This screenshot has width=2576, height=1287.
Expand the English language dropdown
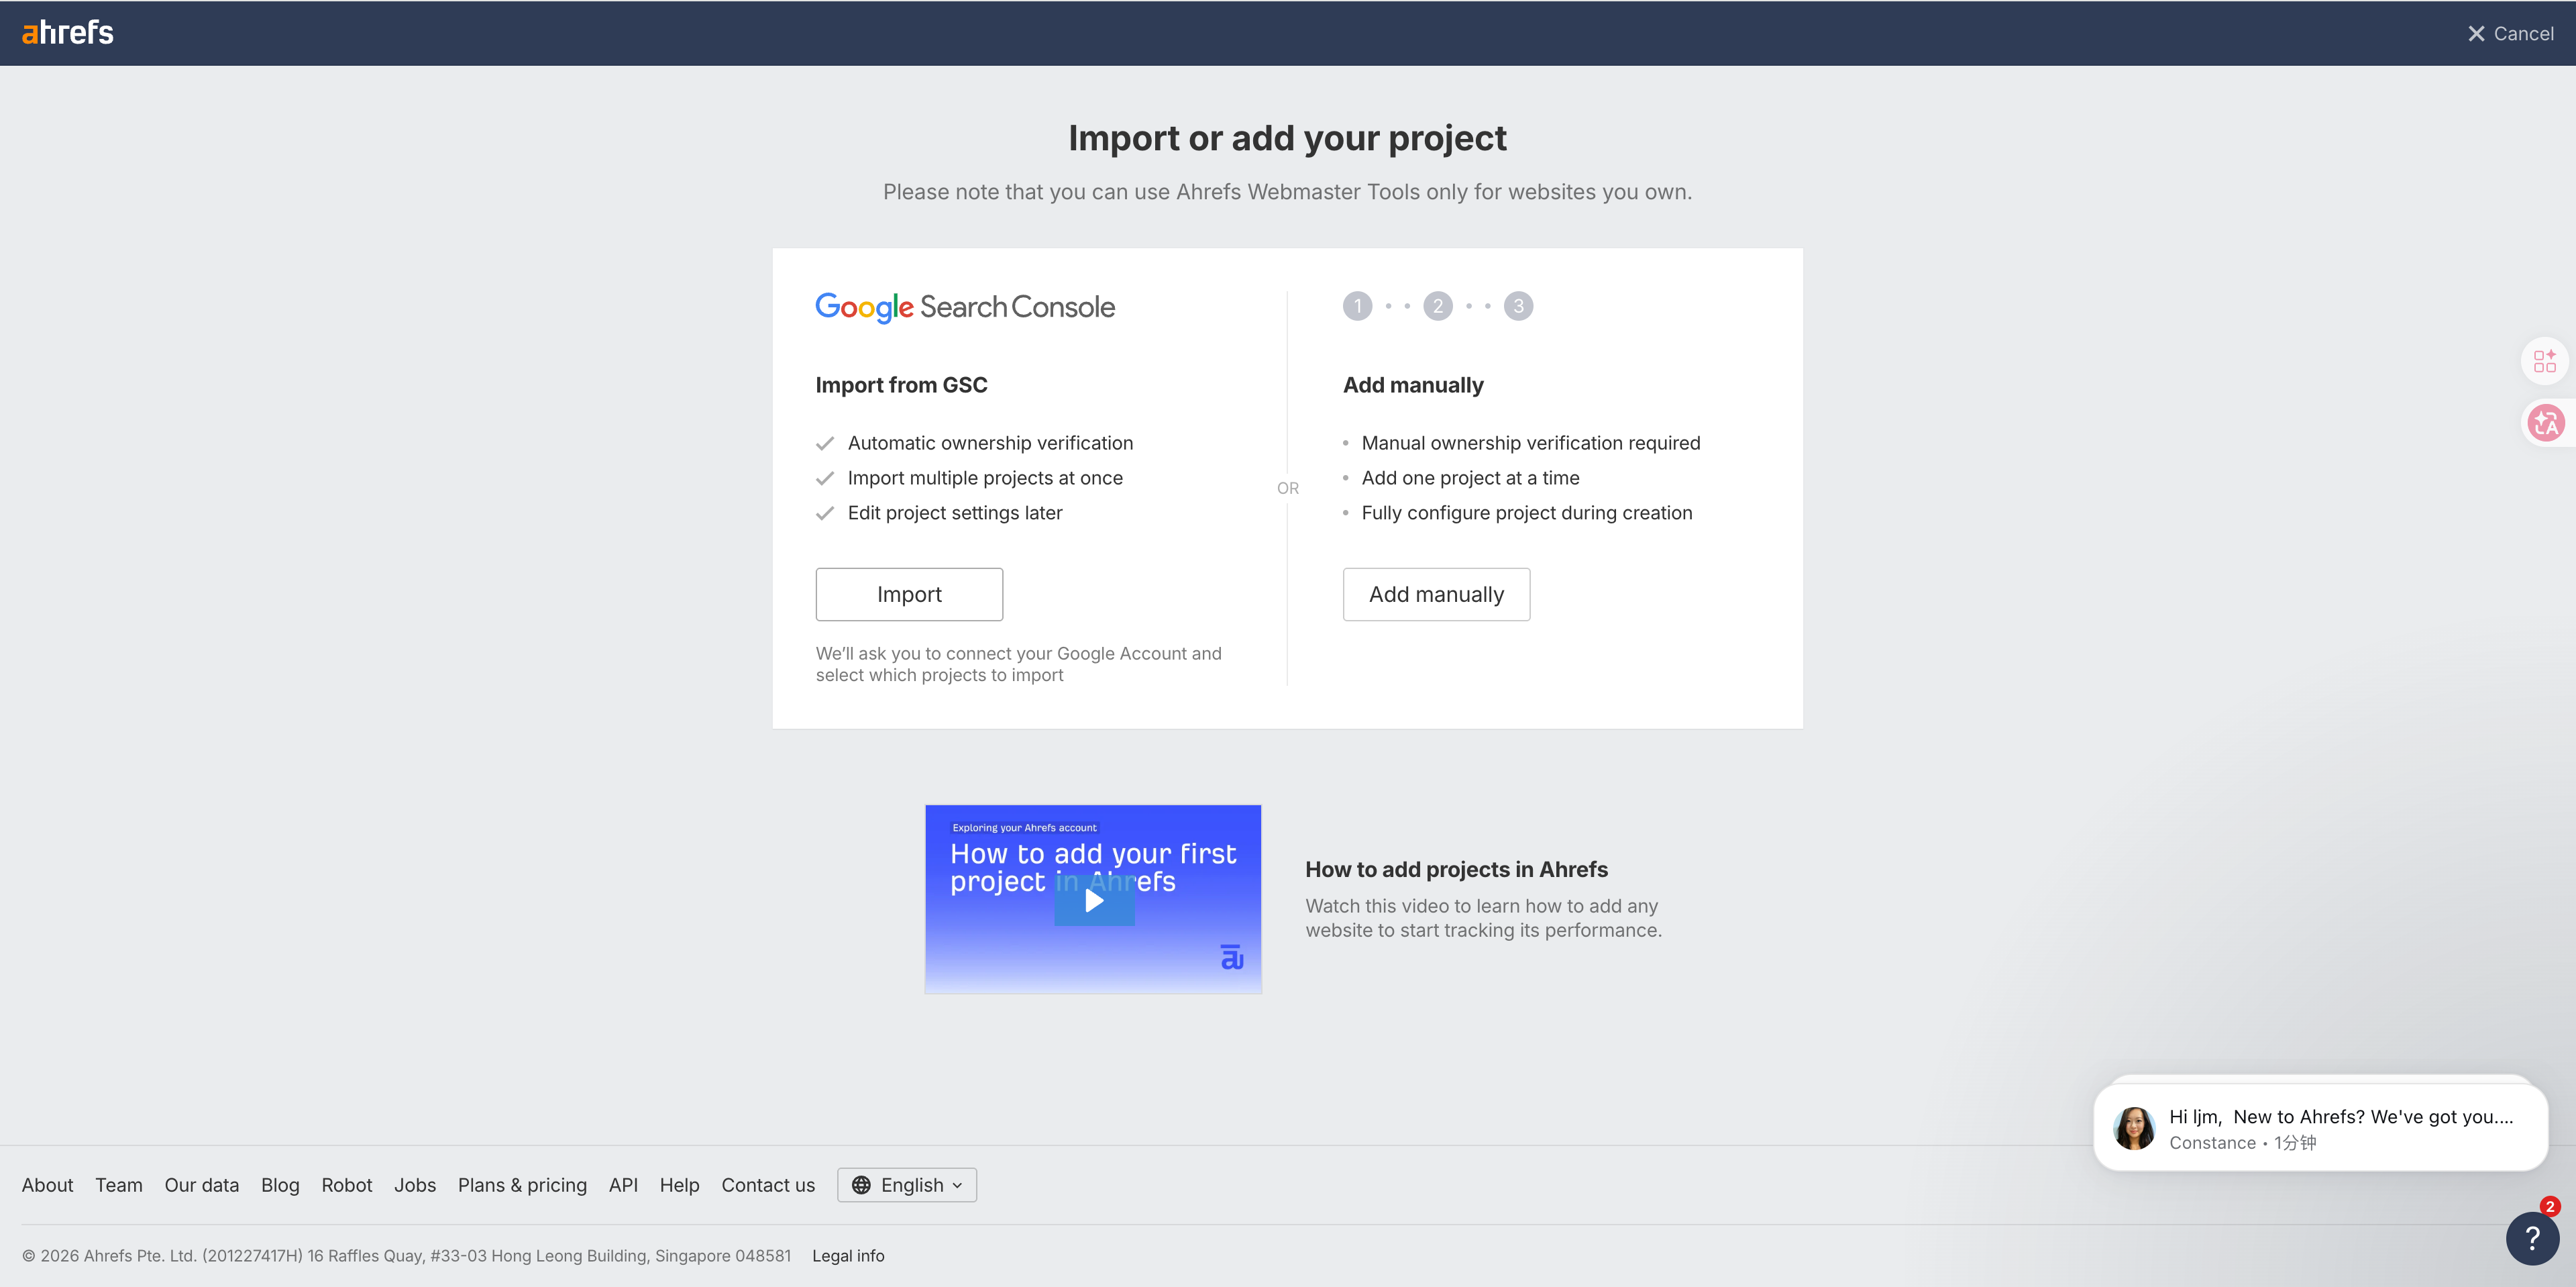[907, 1185]
